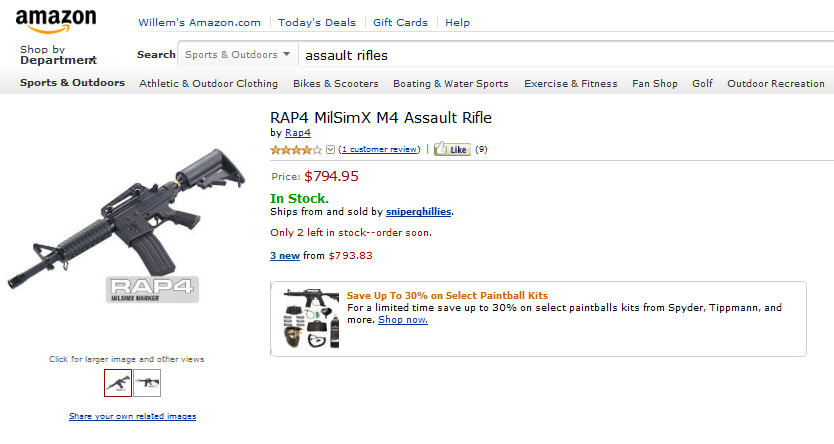Click Share your own related images
Viewport: 834px width, 444px height.
(x=132, y=416)
